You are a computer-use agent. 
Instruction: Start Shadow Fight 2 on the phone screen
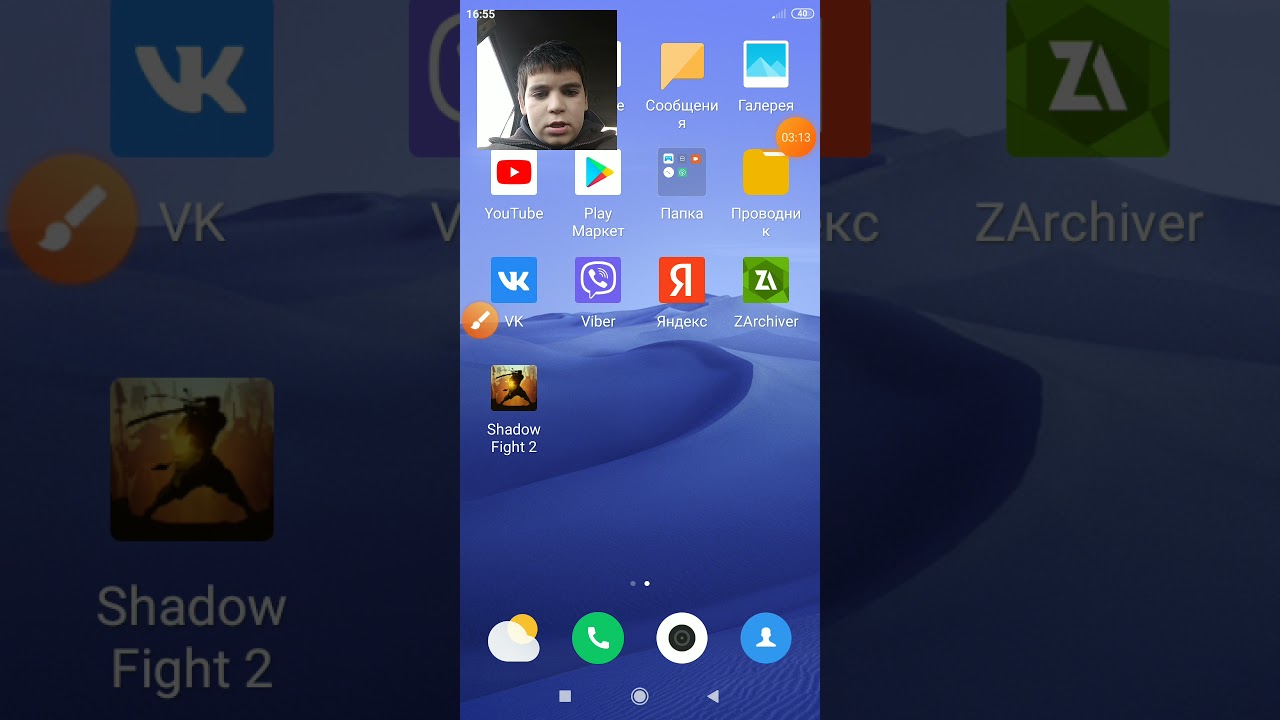[x=514, y=388]
